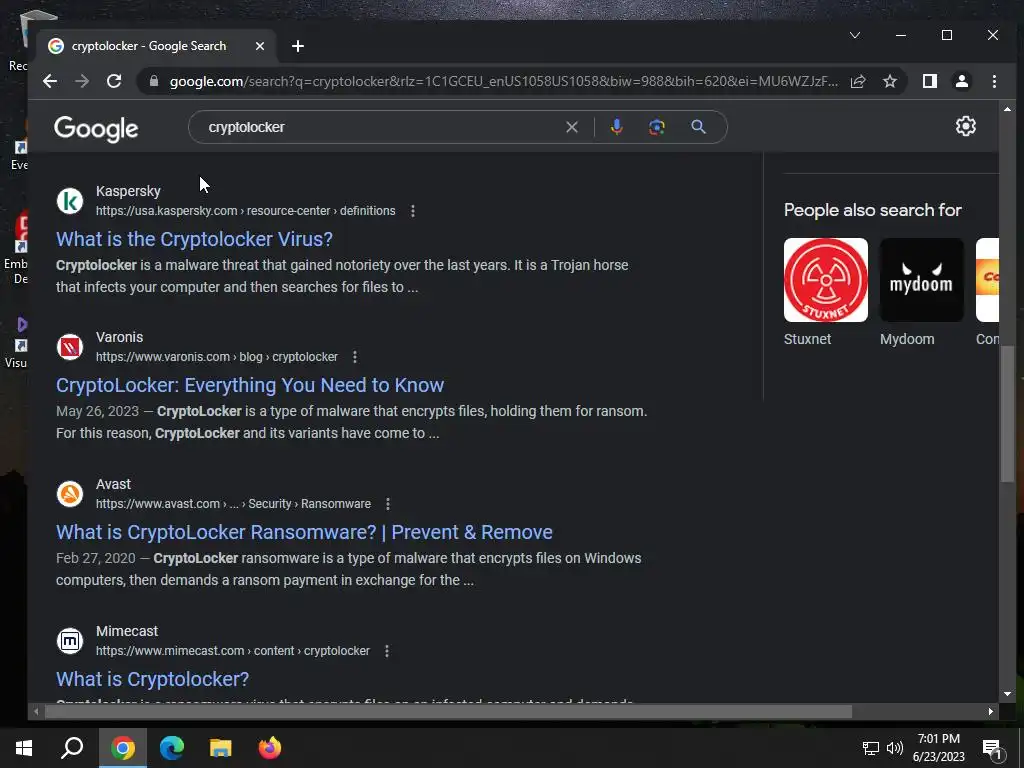Select the Mydoom related search thumbnail
This screenshot has width=1024, height=768.
click(921, 280)
